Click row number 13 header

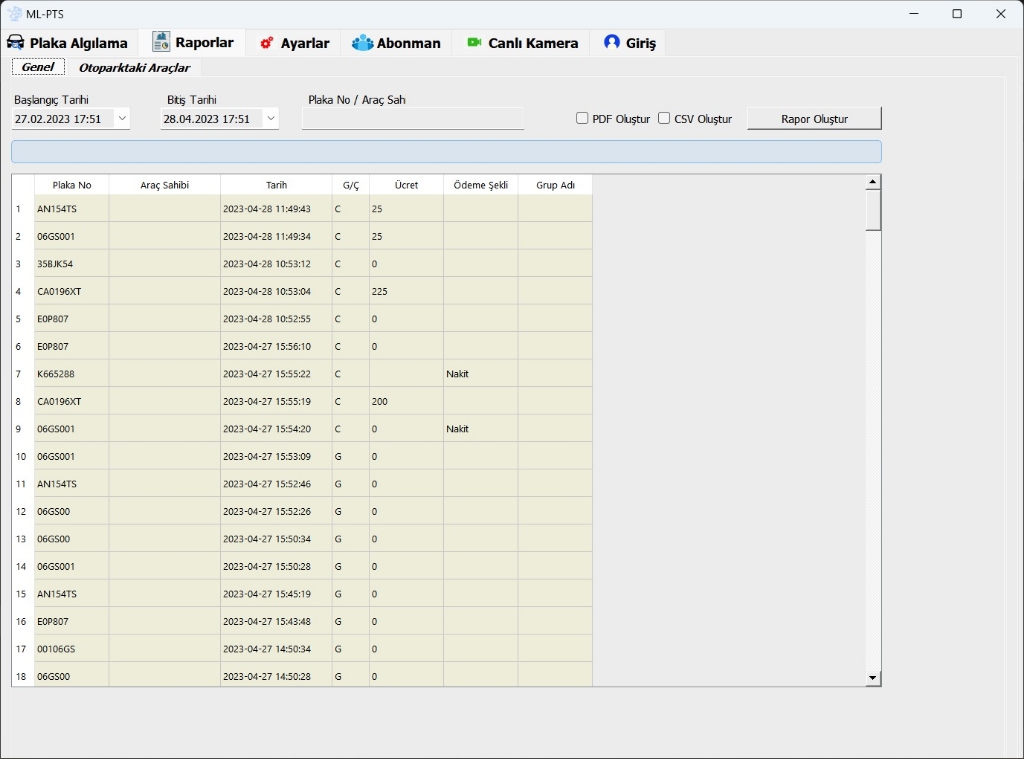tap(22, 539)
